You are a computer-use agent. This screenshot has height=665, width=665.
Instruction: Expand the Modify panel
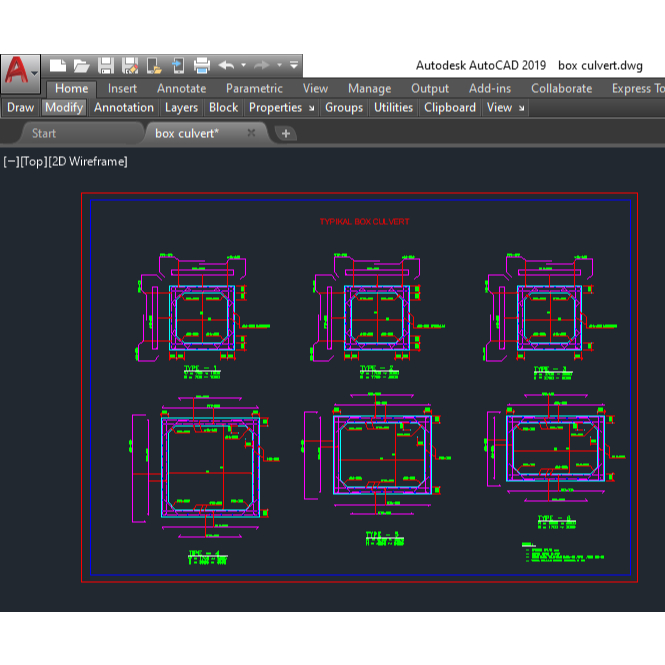[x=64, y=108]
